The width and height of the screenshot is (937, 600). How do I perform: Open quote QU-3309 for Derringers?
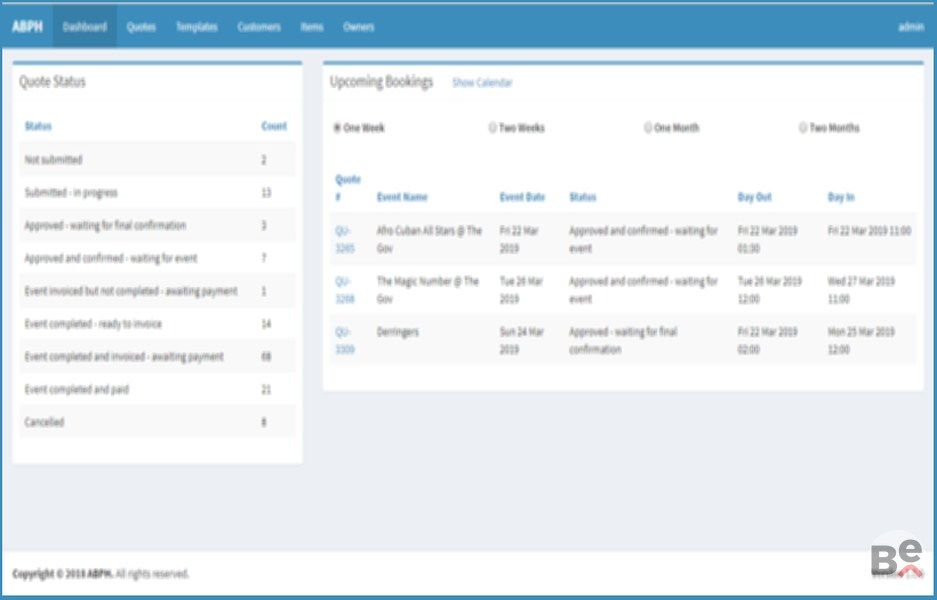[344, 340]
